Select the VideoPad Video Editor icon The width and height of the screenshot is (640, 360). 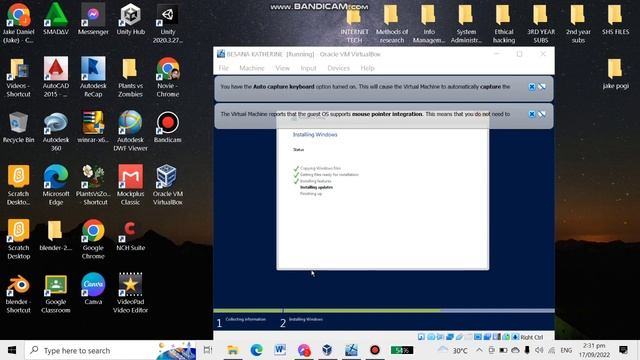(x=131, y=292)
